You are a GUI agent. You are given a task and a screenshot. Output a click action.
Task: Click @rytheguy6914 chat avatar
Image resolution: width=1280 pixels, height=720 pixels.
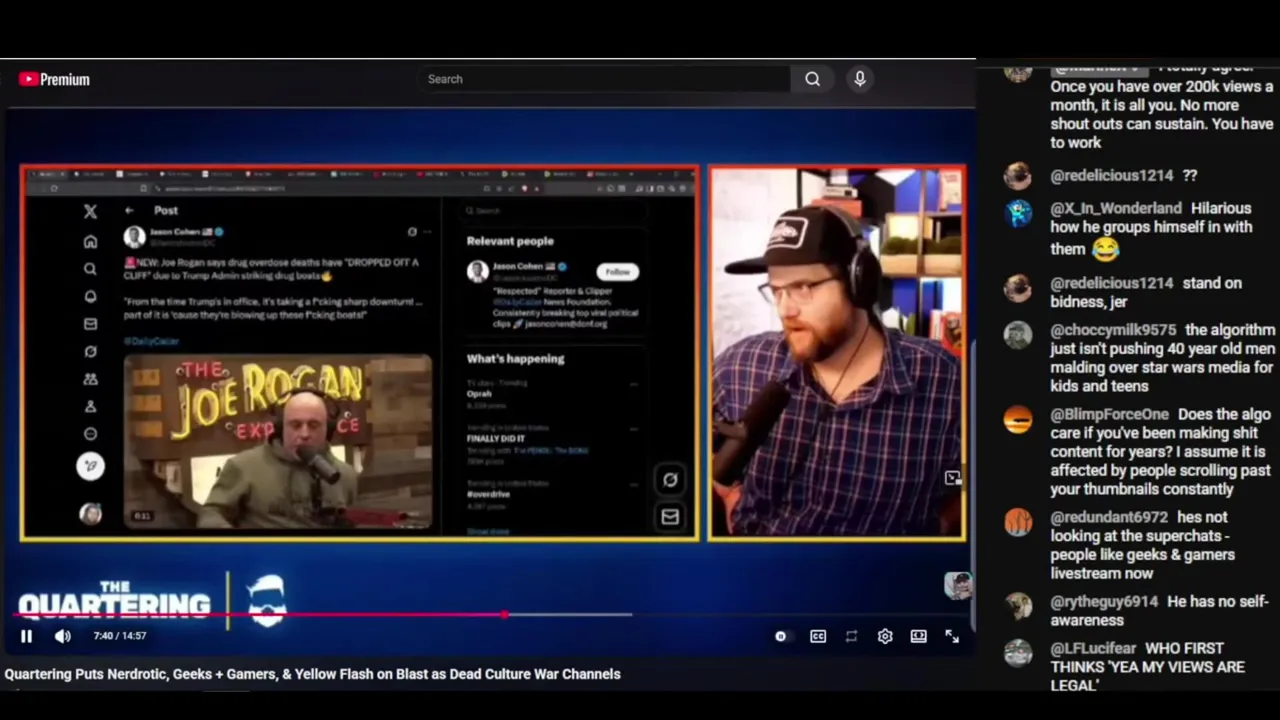(1018, 606)
